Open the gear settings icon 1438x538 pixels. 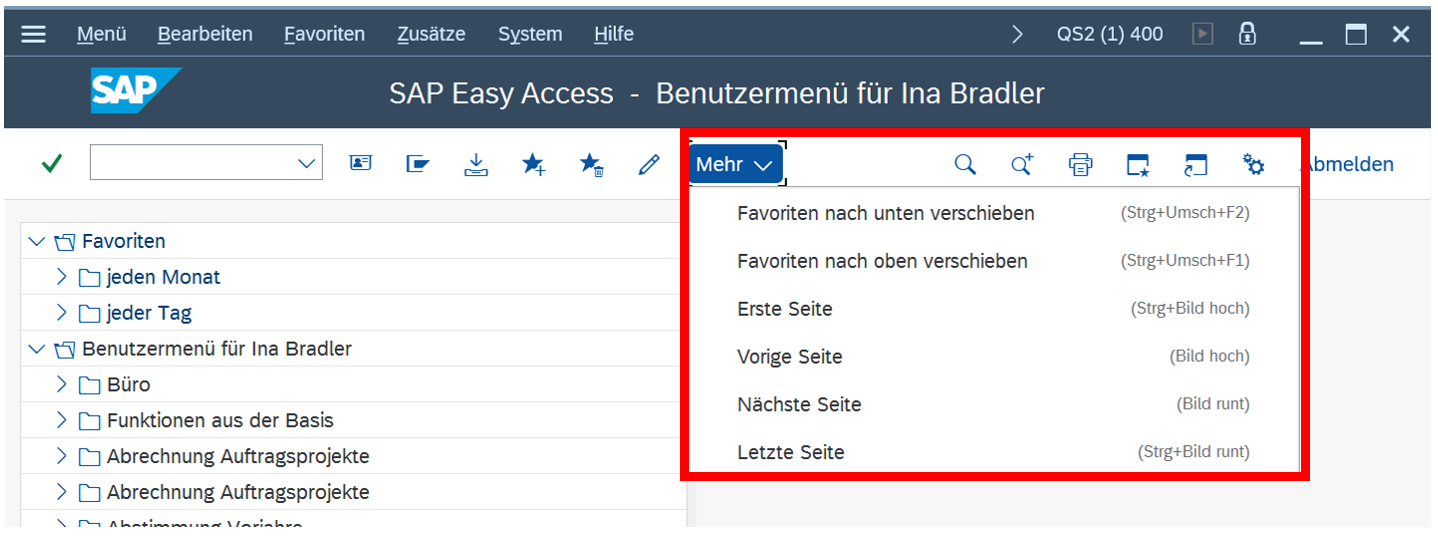tap(1253, 164)
